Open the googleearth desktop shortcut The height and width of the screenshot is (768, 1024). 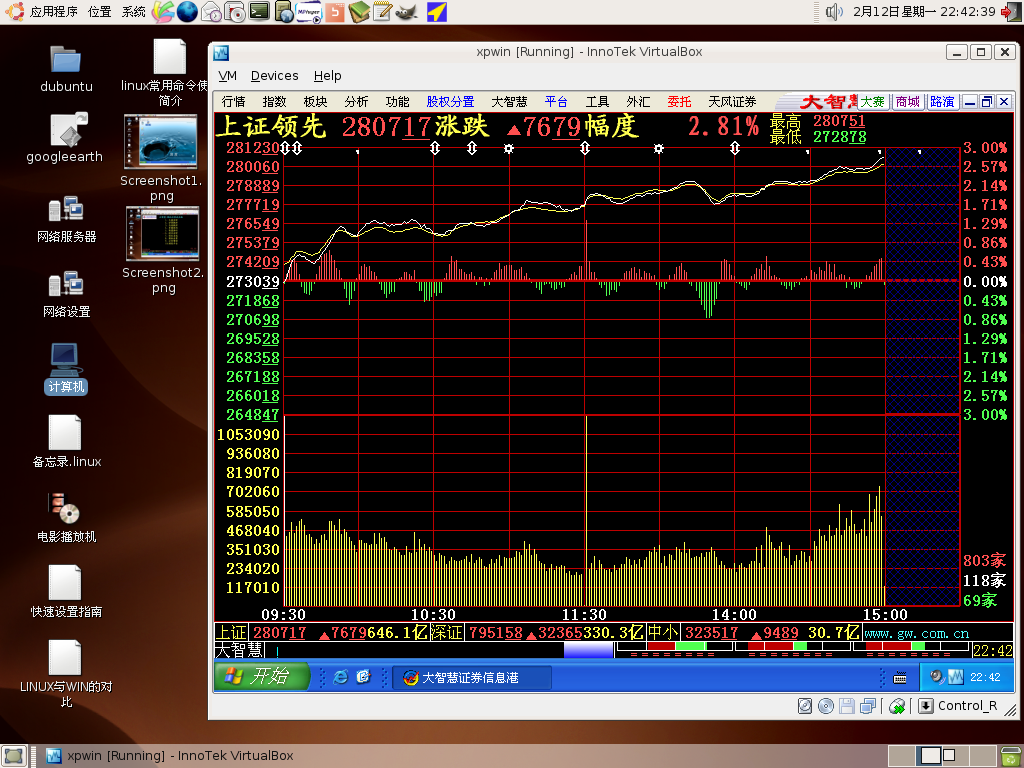click(65, 138)
